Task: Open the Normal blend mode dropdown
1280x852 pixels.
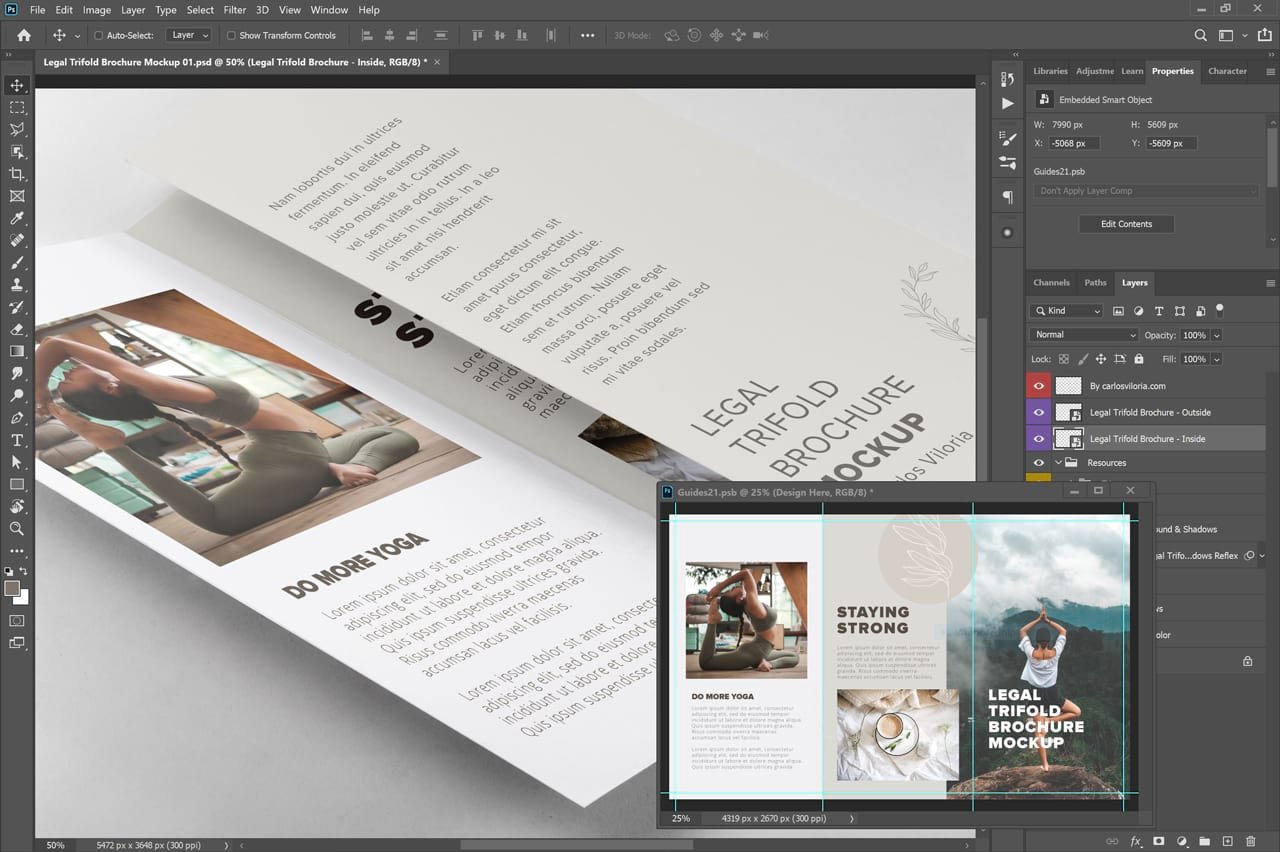Action: pos(1084,335)
